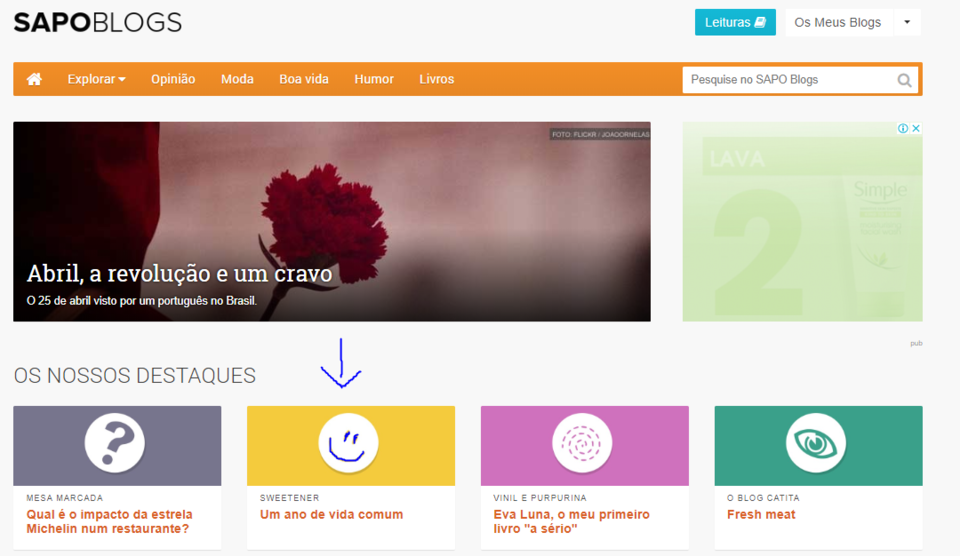The width and height of the screenshot is (960, 556).
Task: Open the Fresh meat post
Action: click(761, 514)
